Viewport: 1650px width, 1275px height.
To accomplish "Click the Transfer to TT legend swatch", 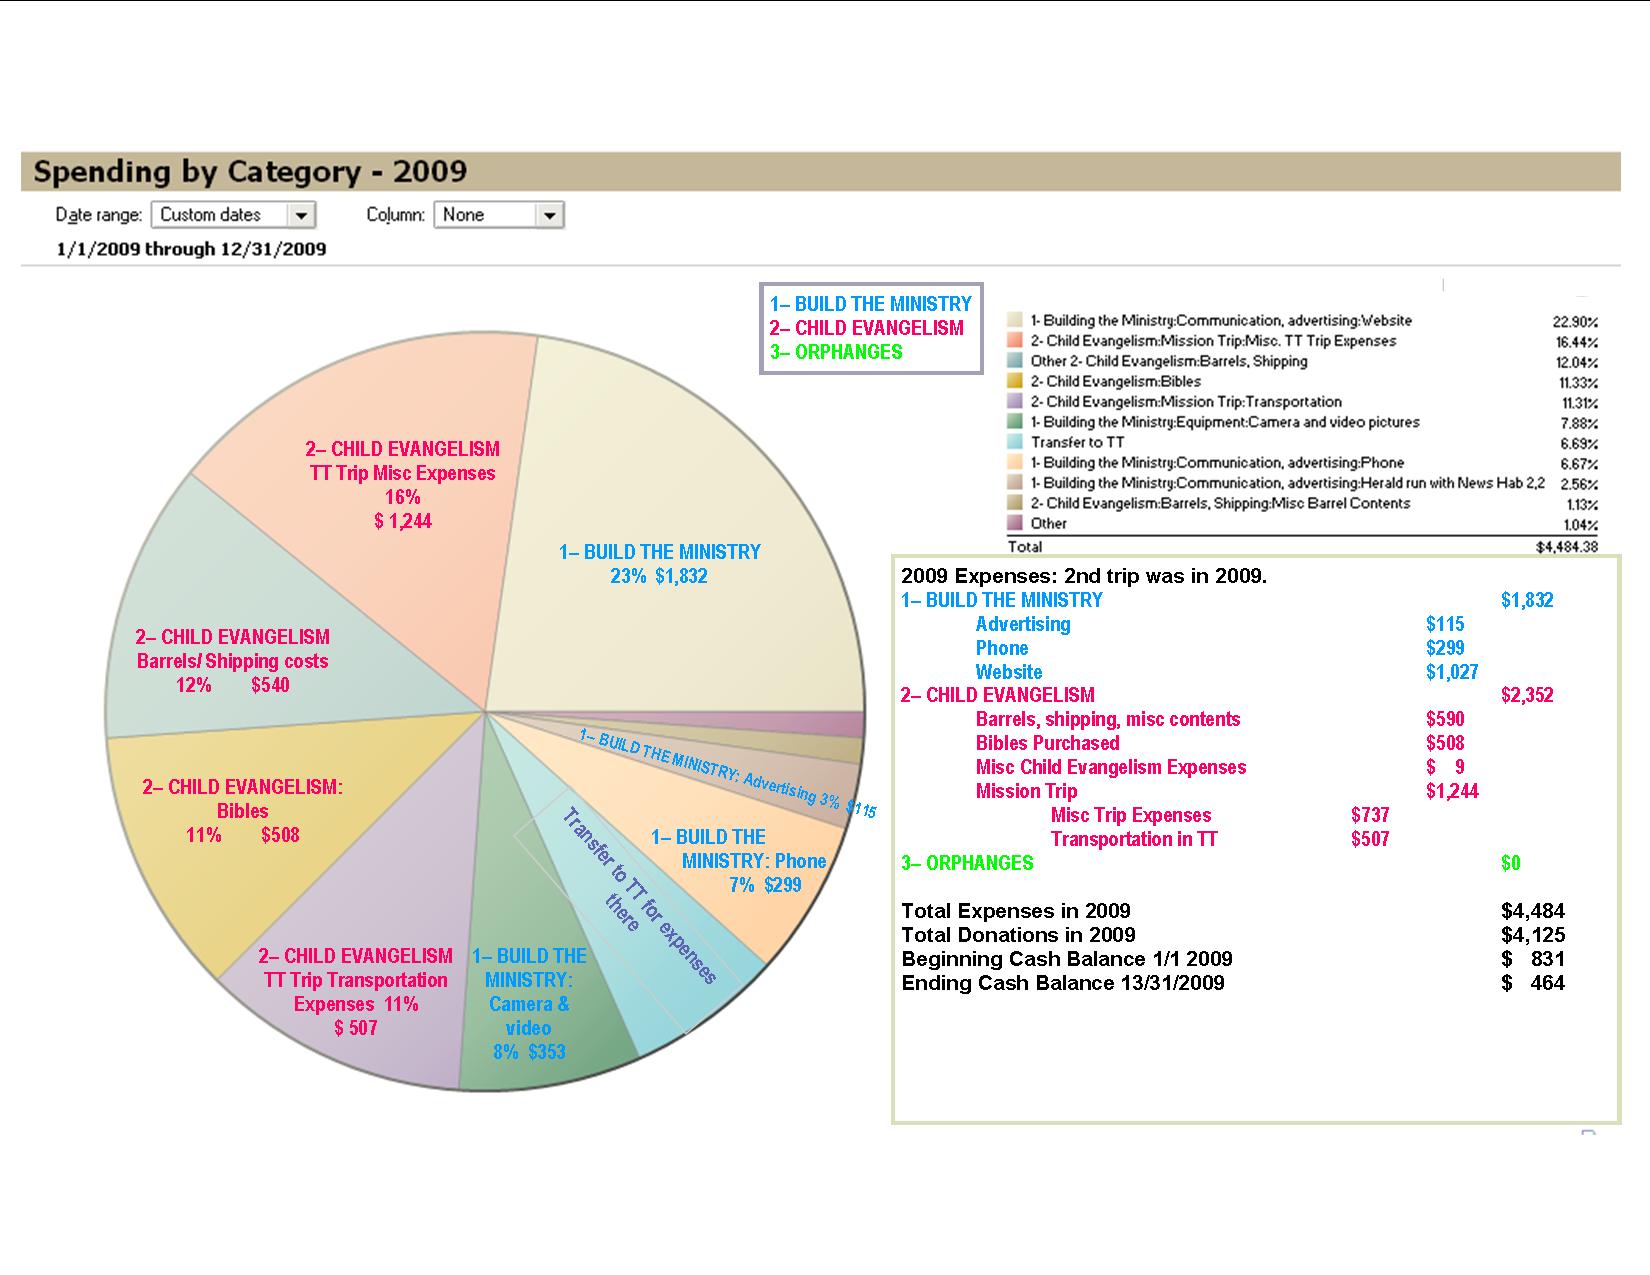I will [1015, 442].
